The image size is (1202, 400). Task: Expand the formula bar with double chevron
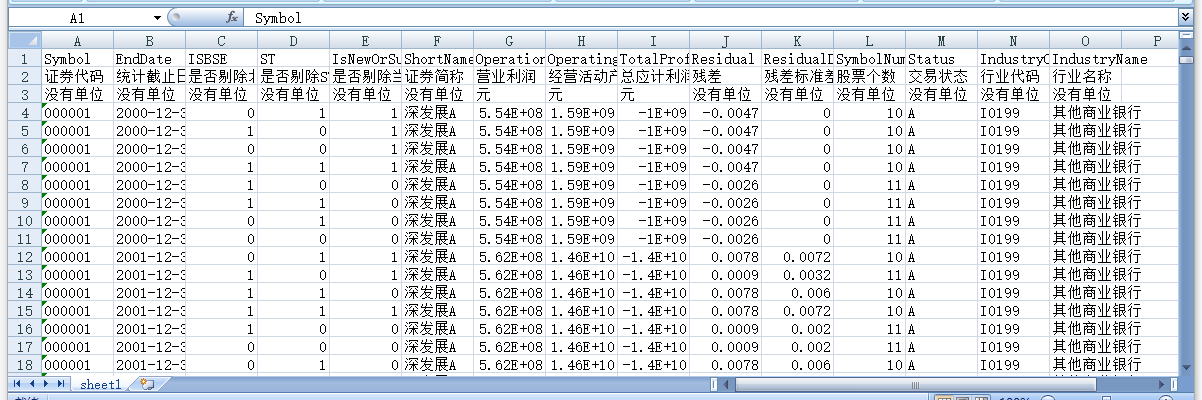(1186, 18)
